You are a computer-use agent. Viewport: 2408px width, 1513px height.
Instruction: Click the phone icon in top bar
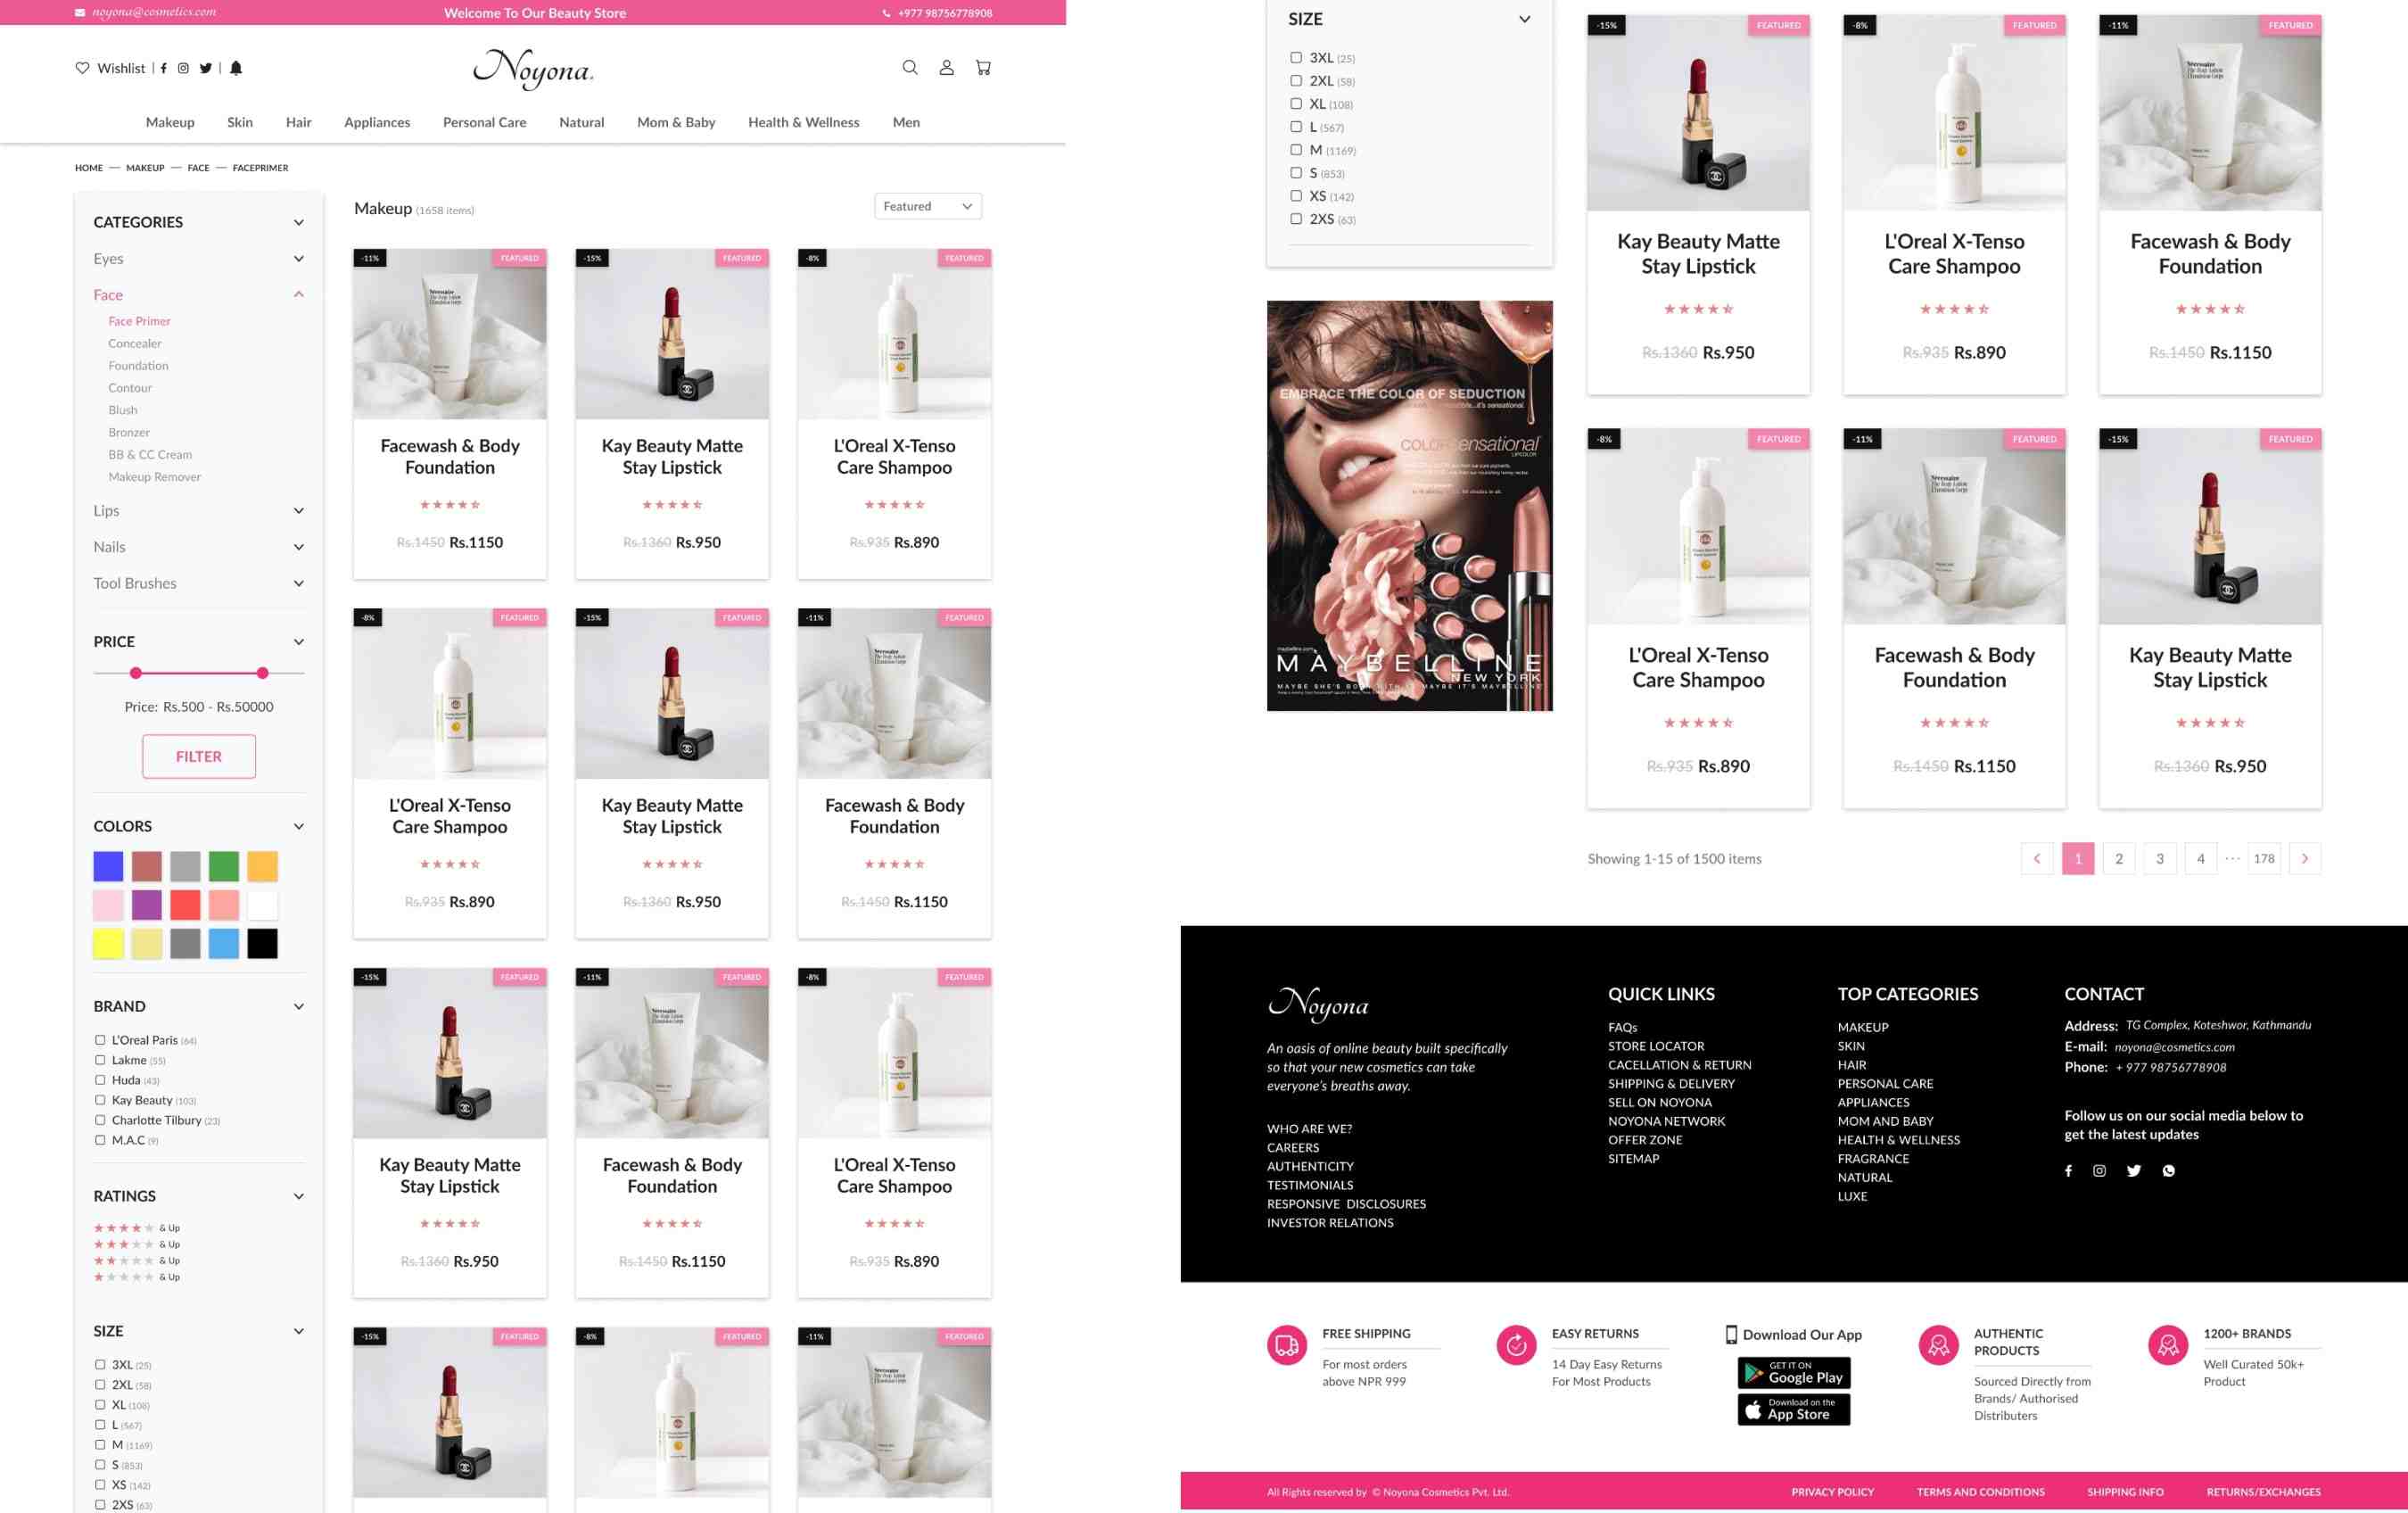click(x=886, y=13)
